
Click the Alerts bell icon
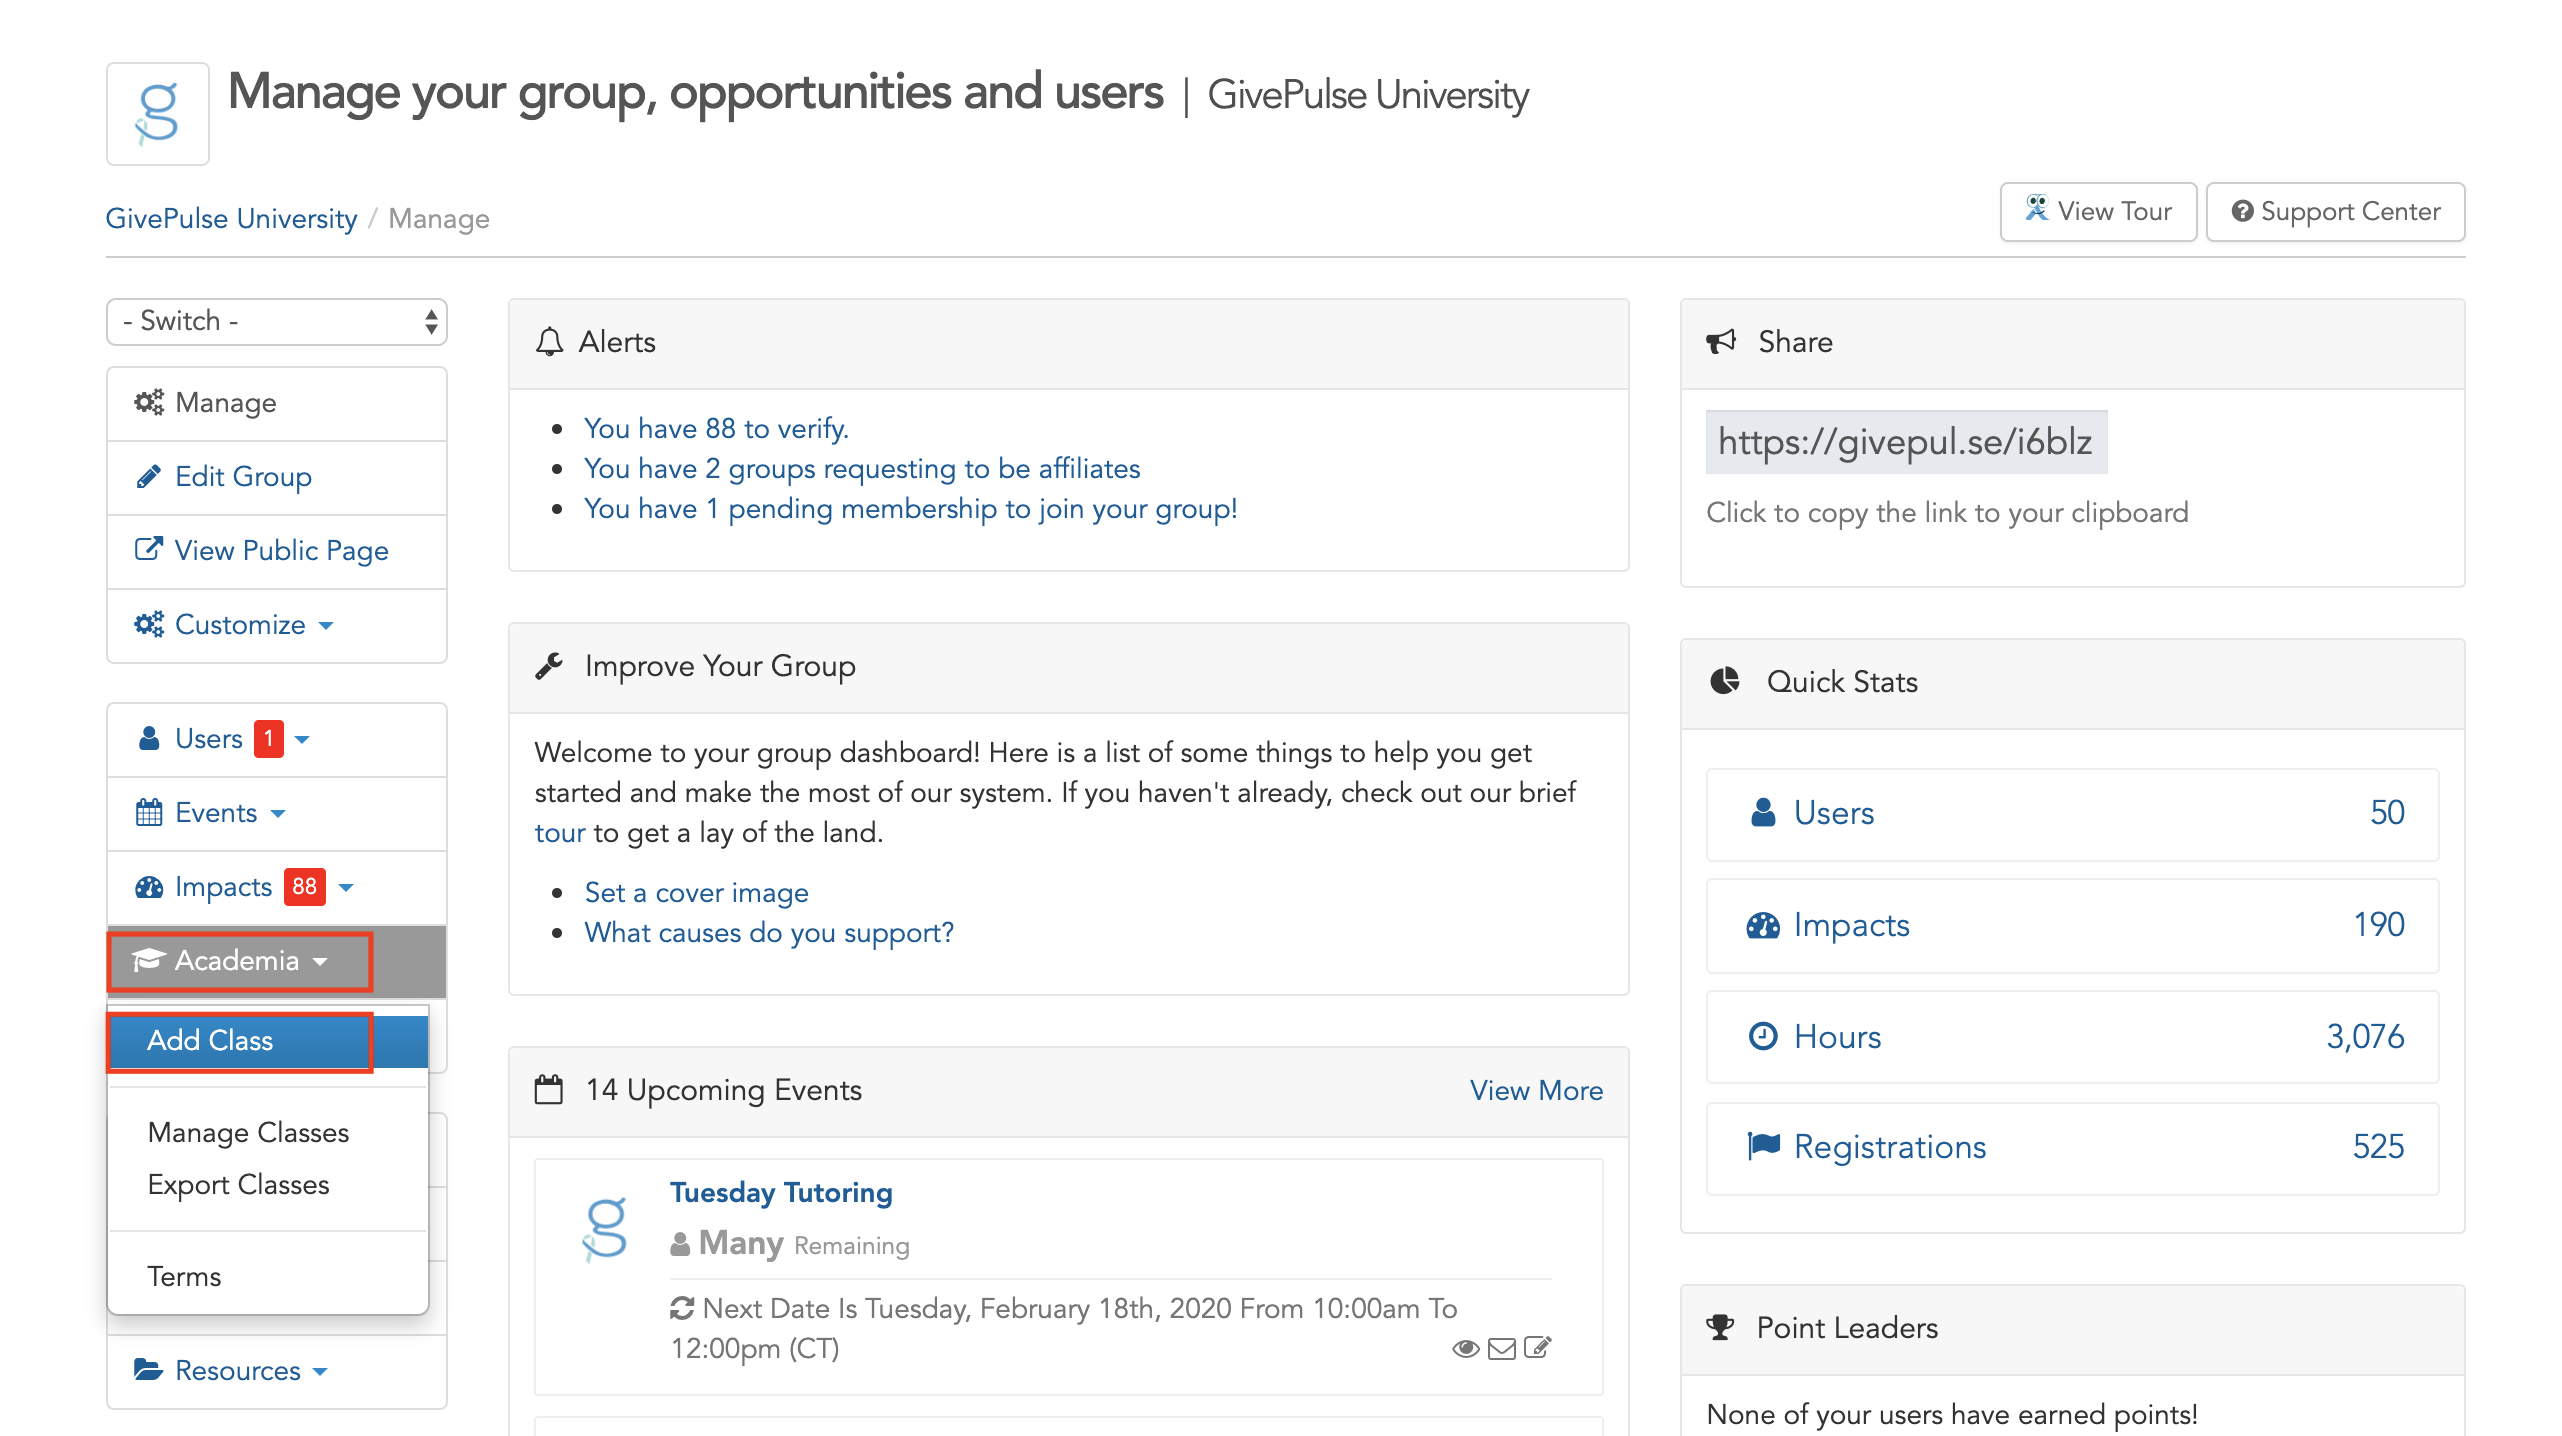pos(549,342)
